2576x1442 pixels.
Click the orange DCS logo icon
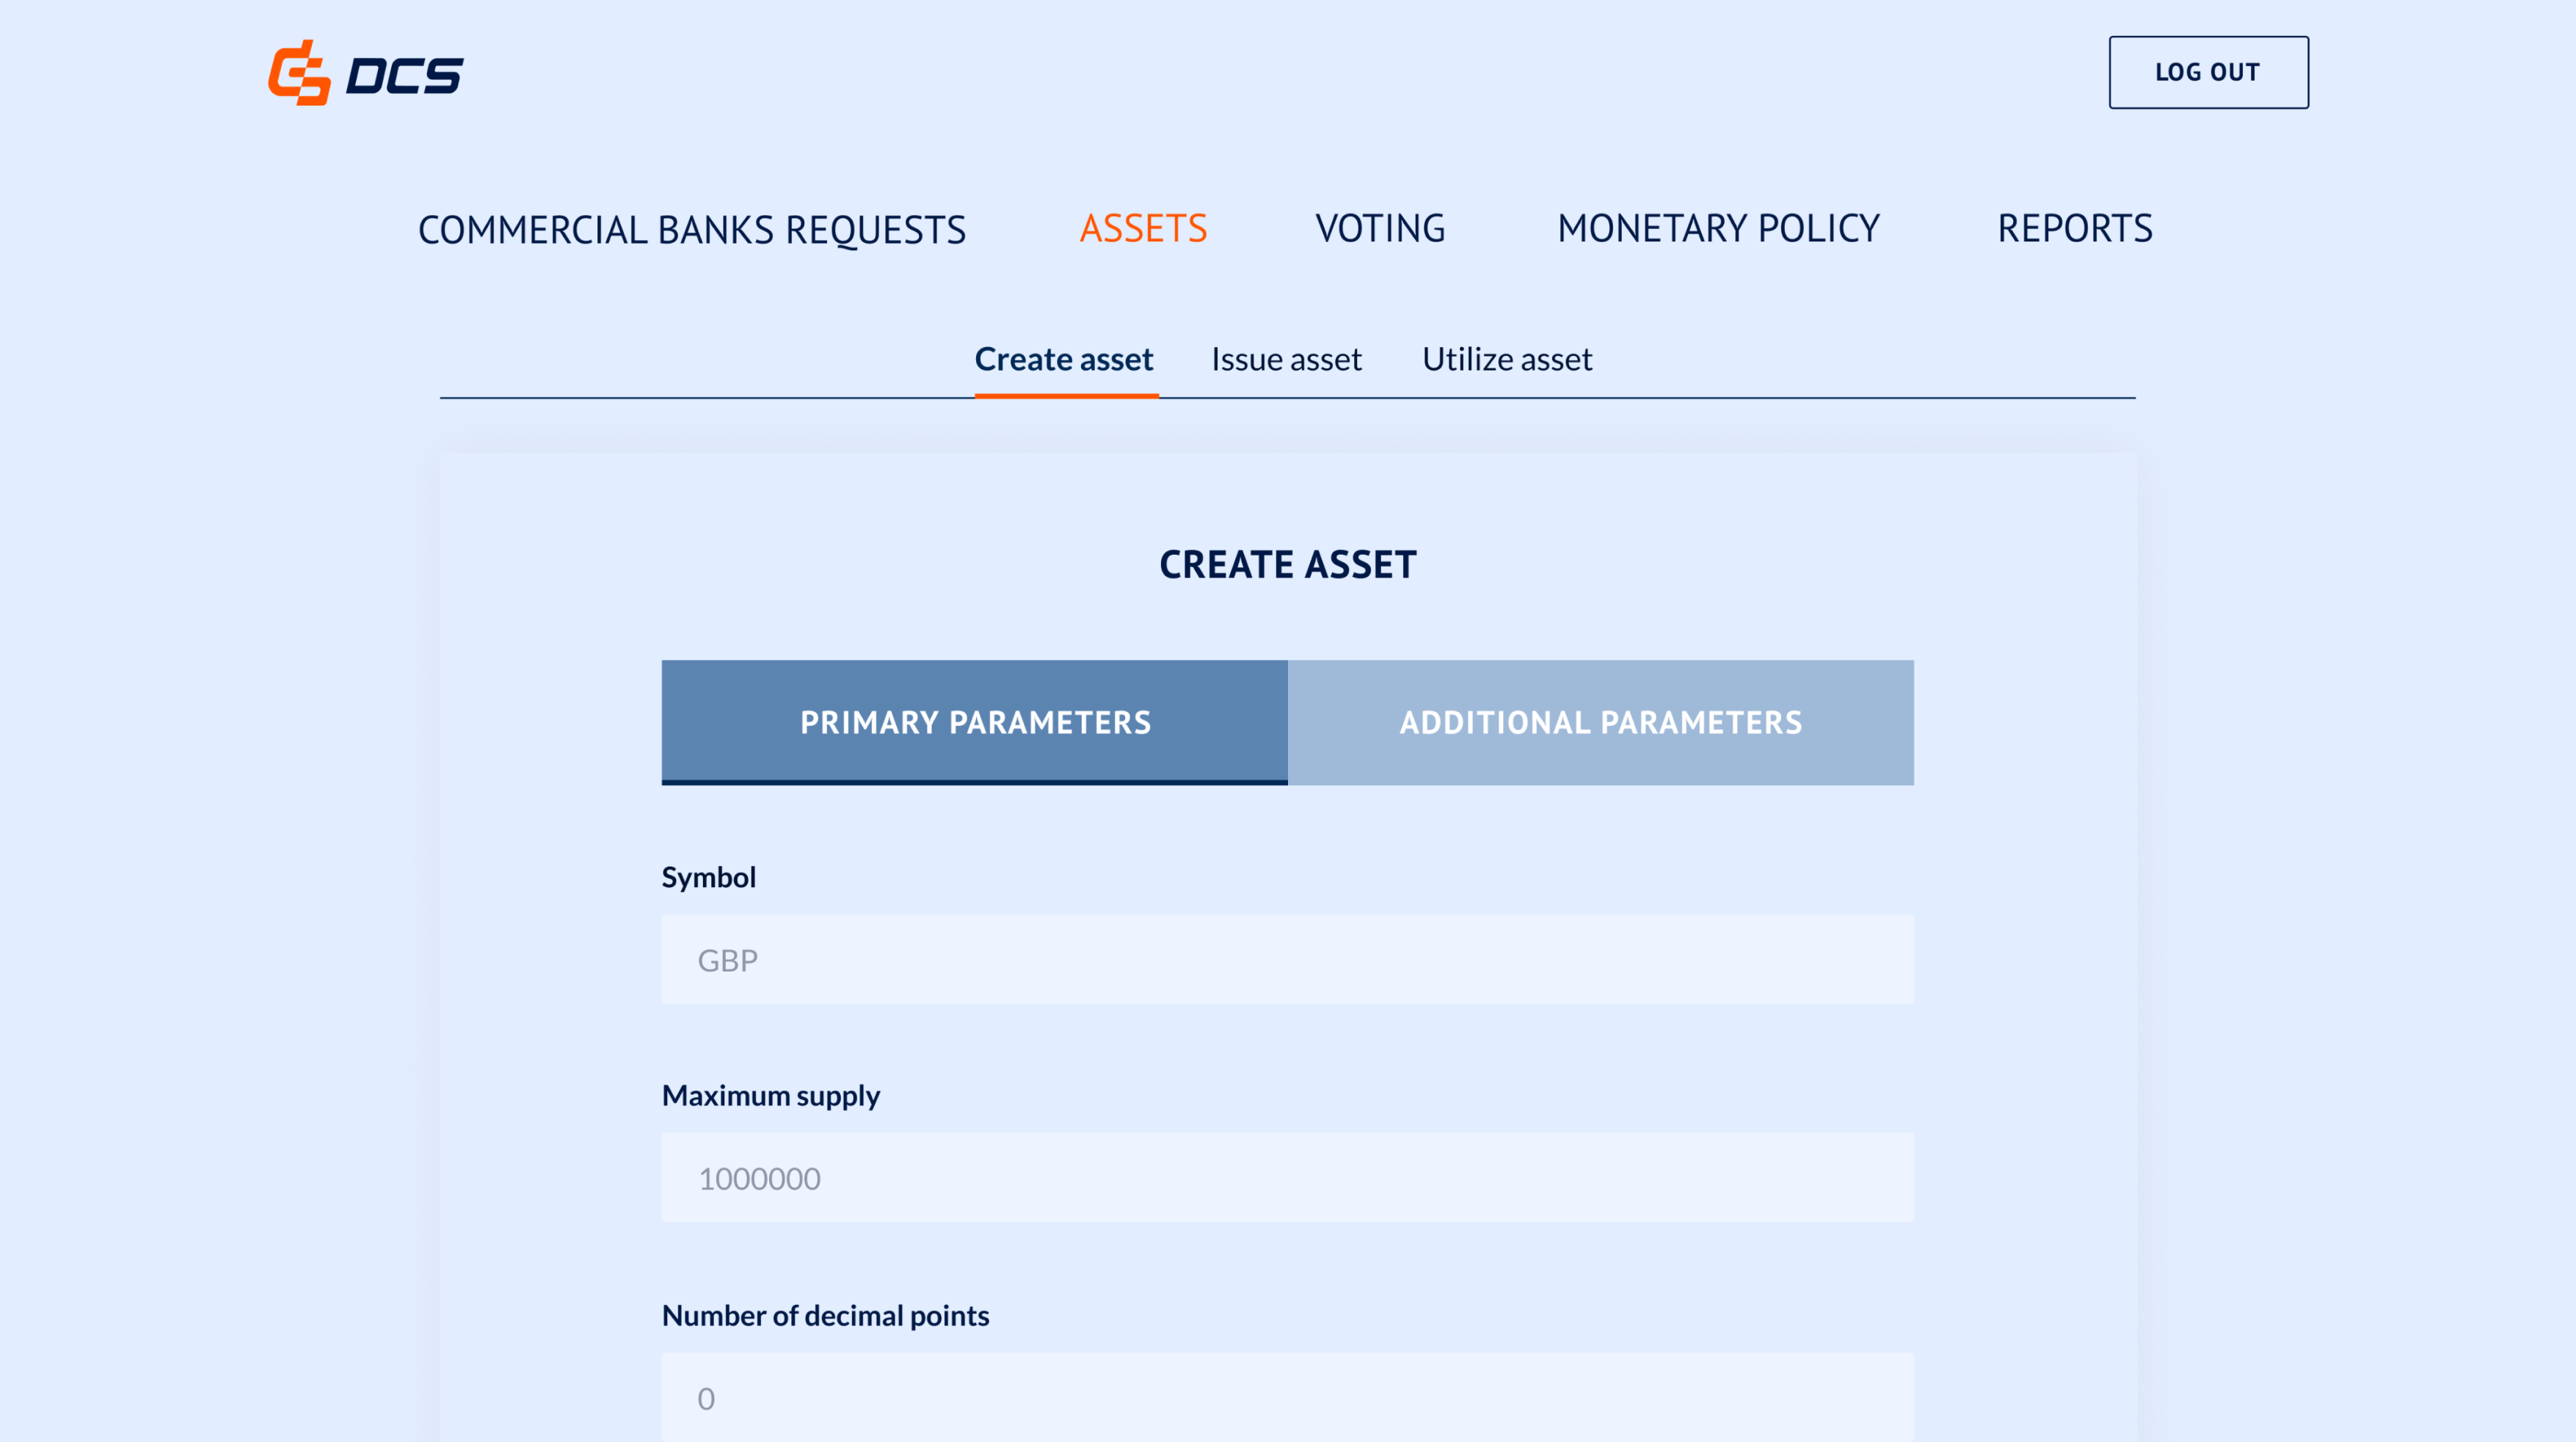pos(299,73)
